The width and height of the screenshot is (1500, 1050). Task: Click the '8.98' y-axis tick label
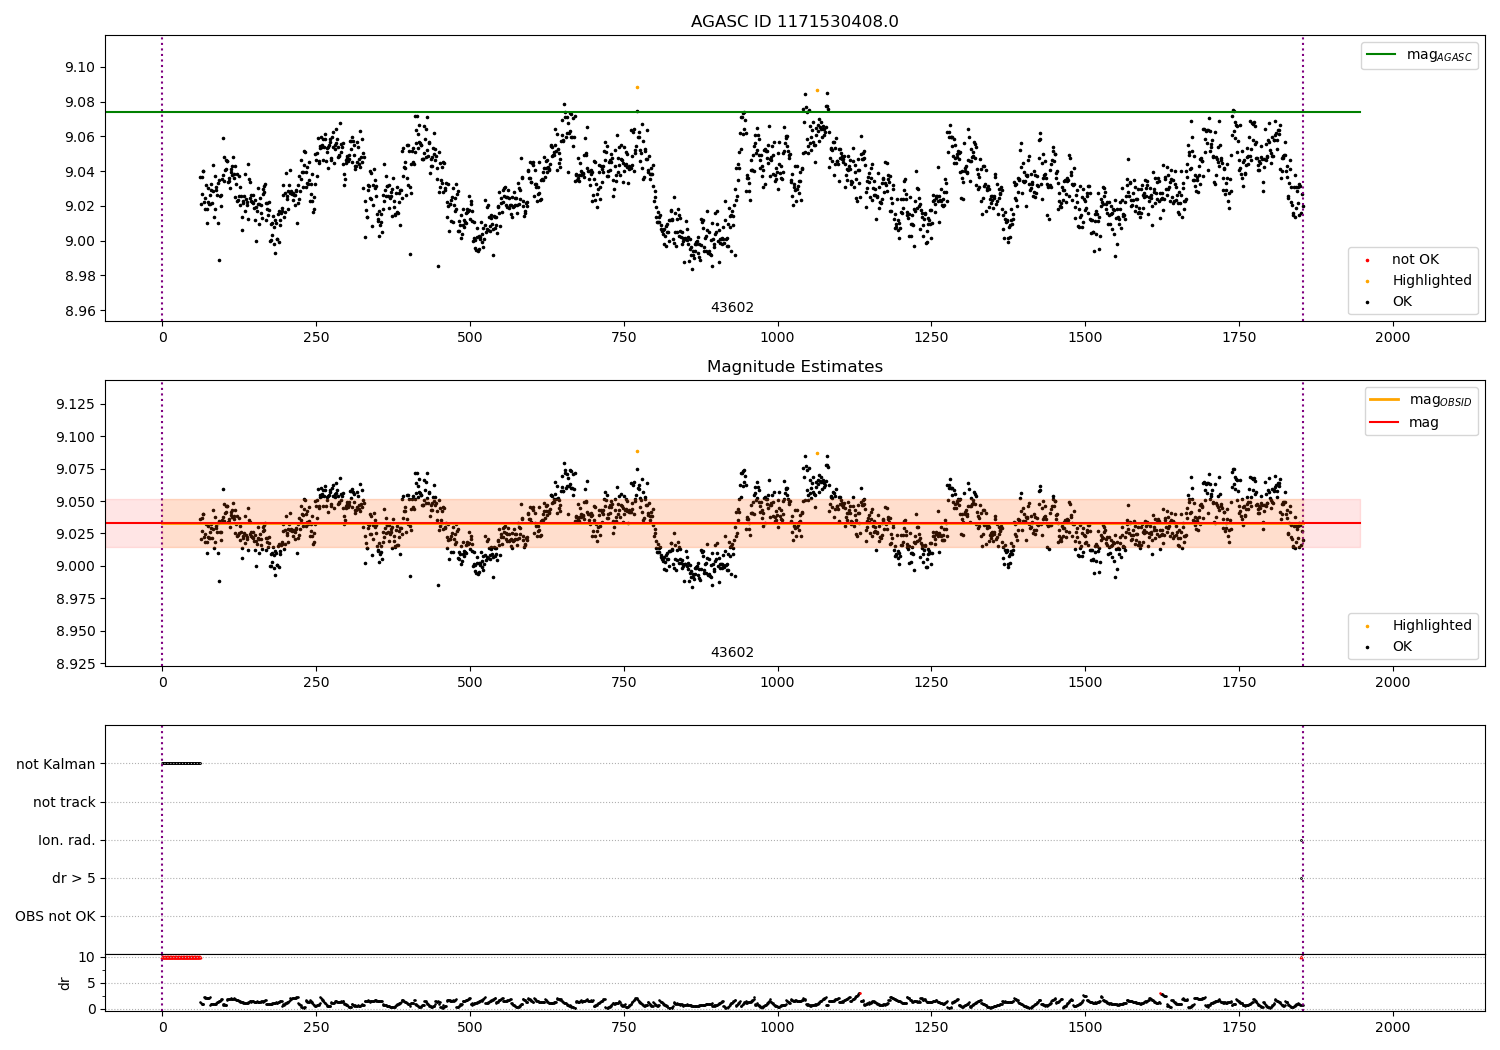(81, 276)
